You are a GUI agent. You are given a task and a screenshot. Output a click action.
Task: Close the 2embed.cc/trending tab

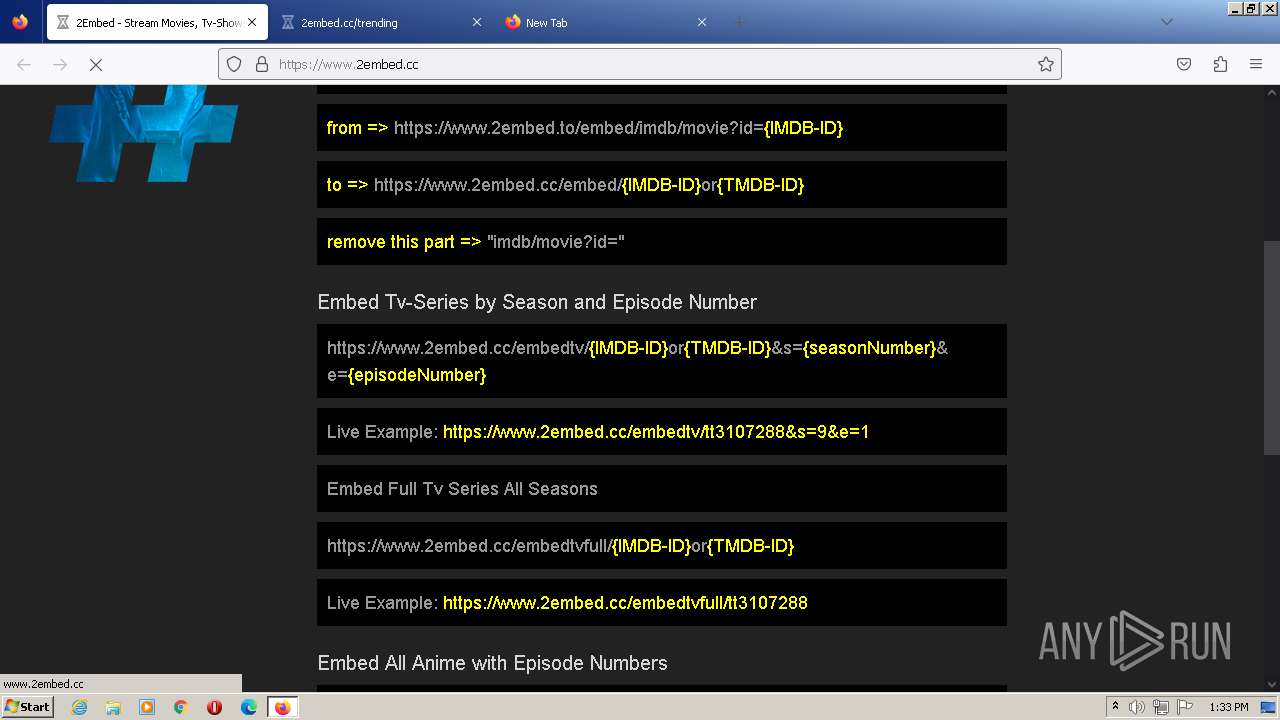(476, 22)
